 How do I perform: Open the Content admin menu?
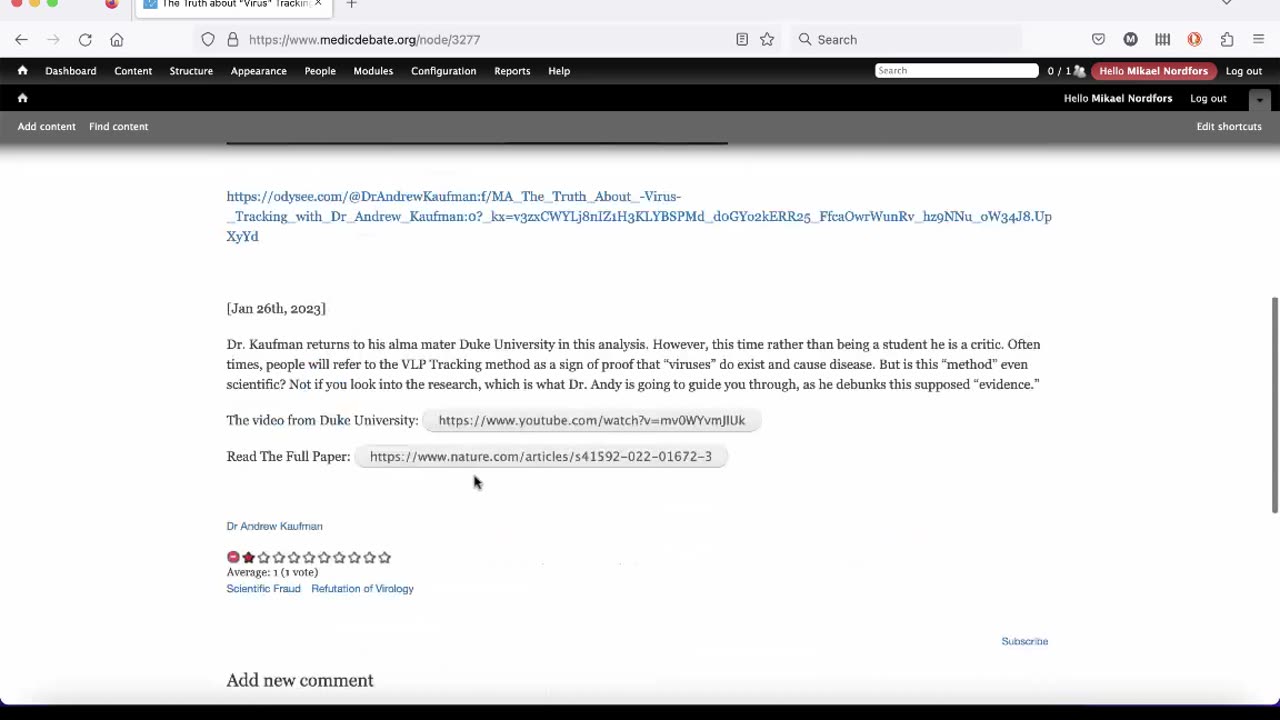pyautogui.click(x=133, y=71)
